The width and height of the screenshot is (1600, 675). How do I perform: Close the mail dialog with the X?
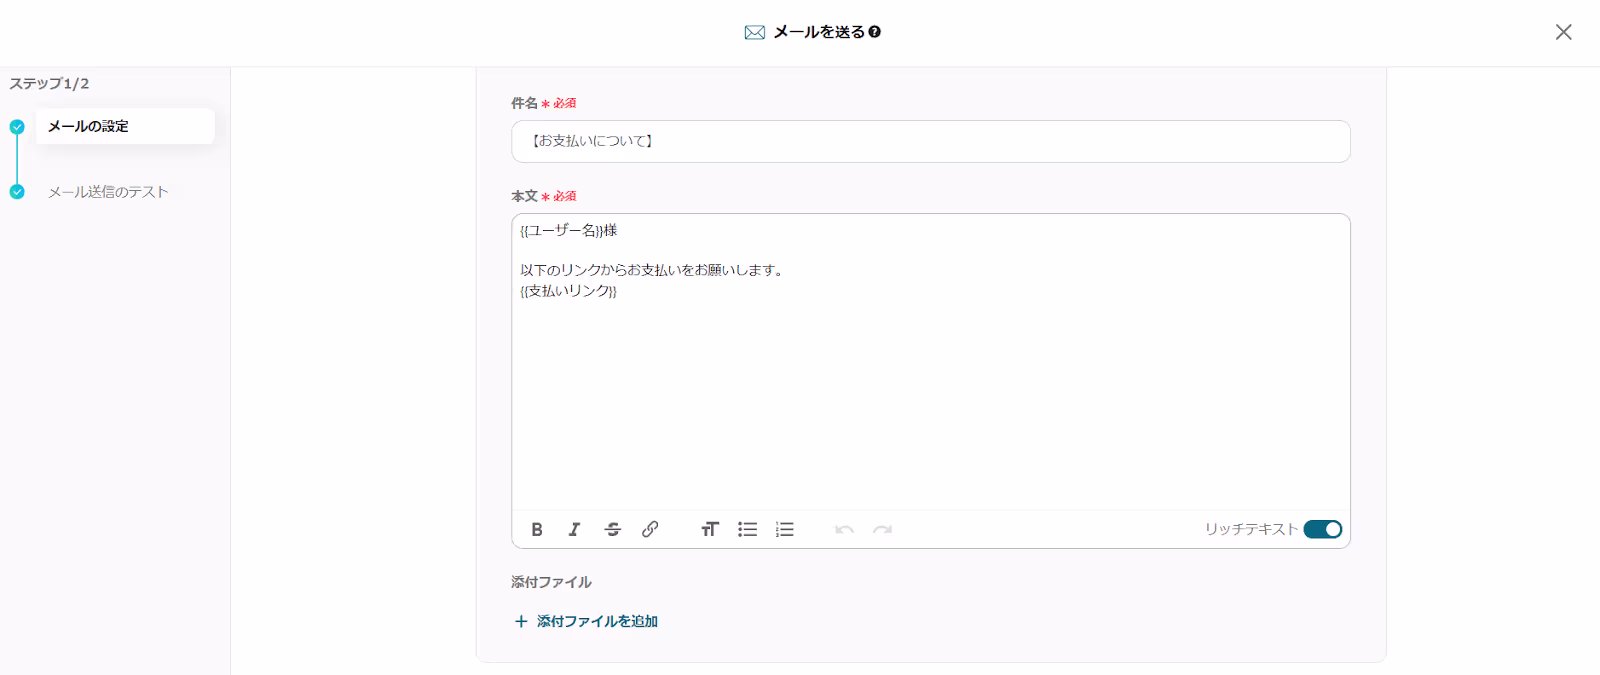coord(1564,32)
